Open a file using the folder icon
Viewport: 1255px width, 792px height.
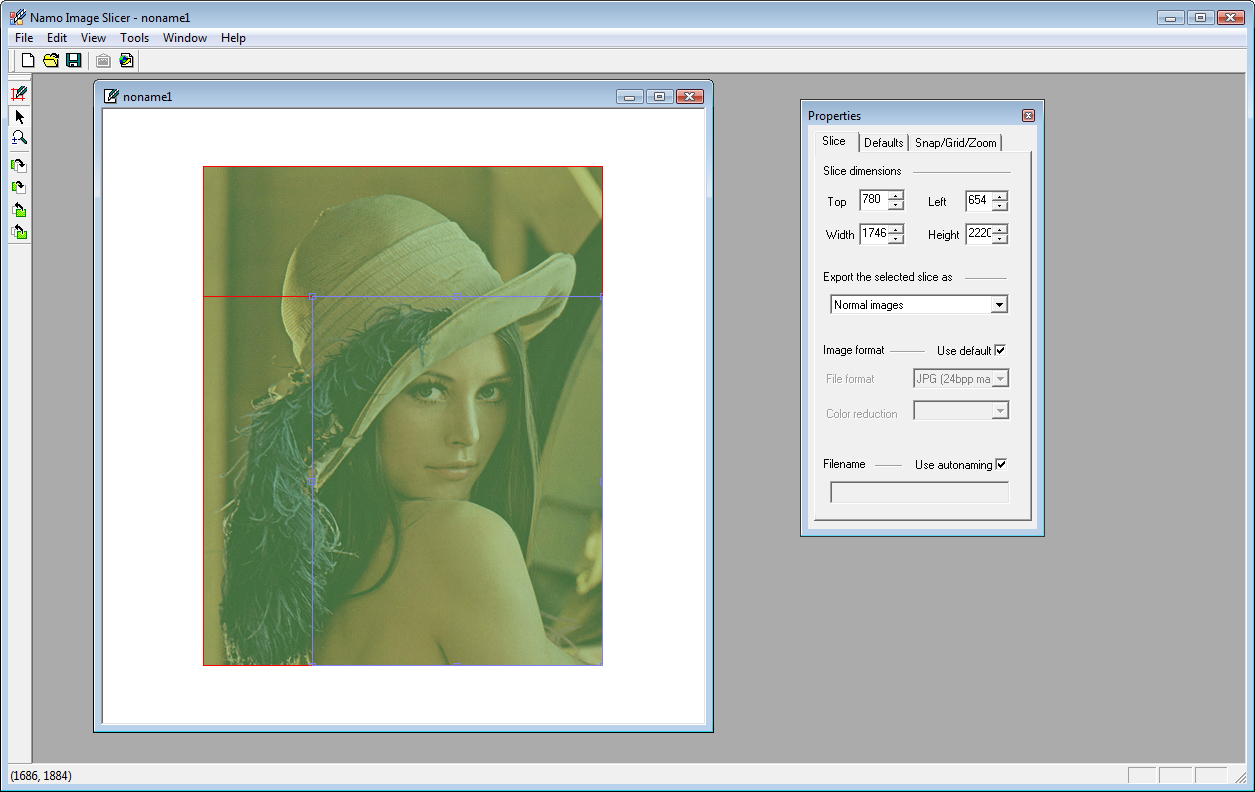tap(51, 60)
